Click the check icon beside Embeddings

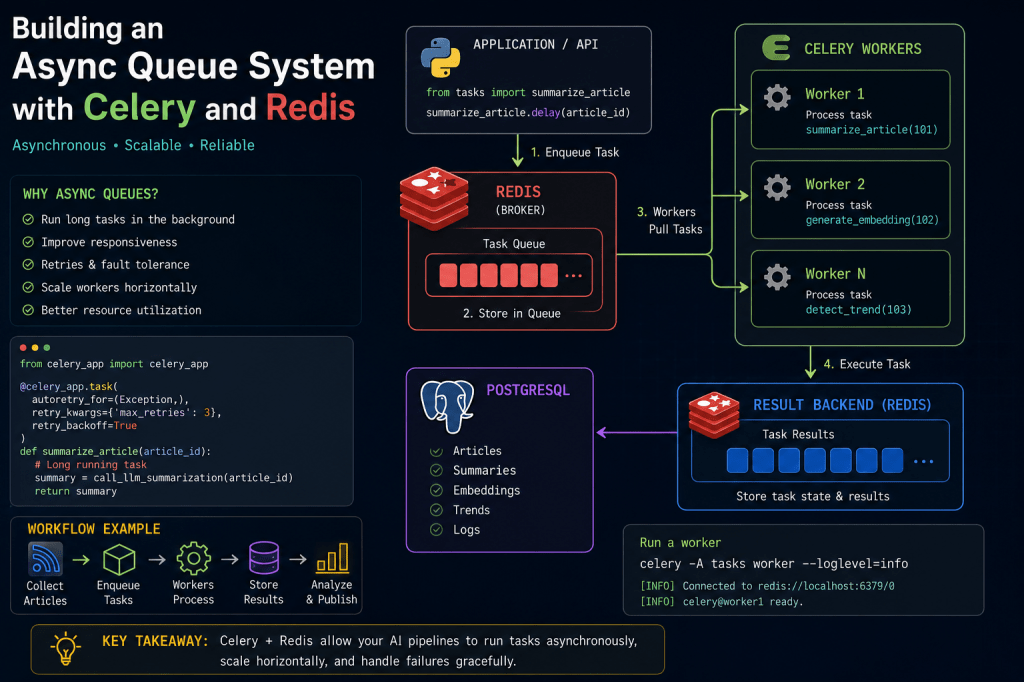coord(436,490)
